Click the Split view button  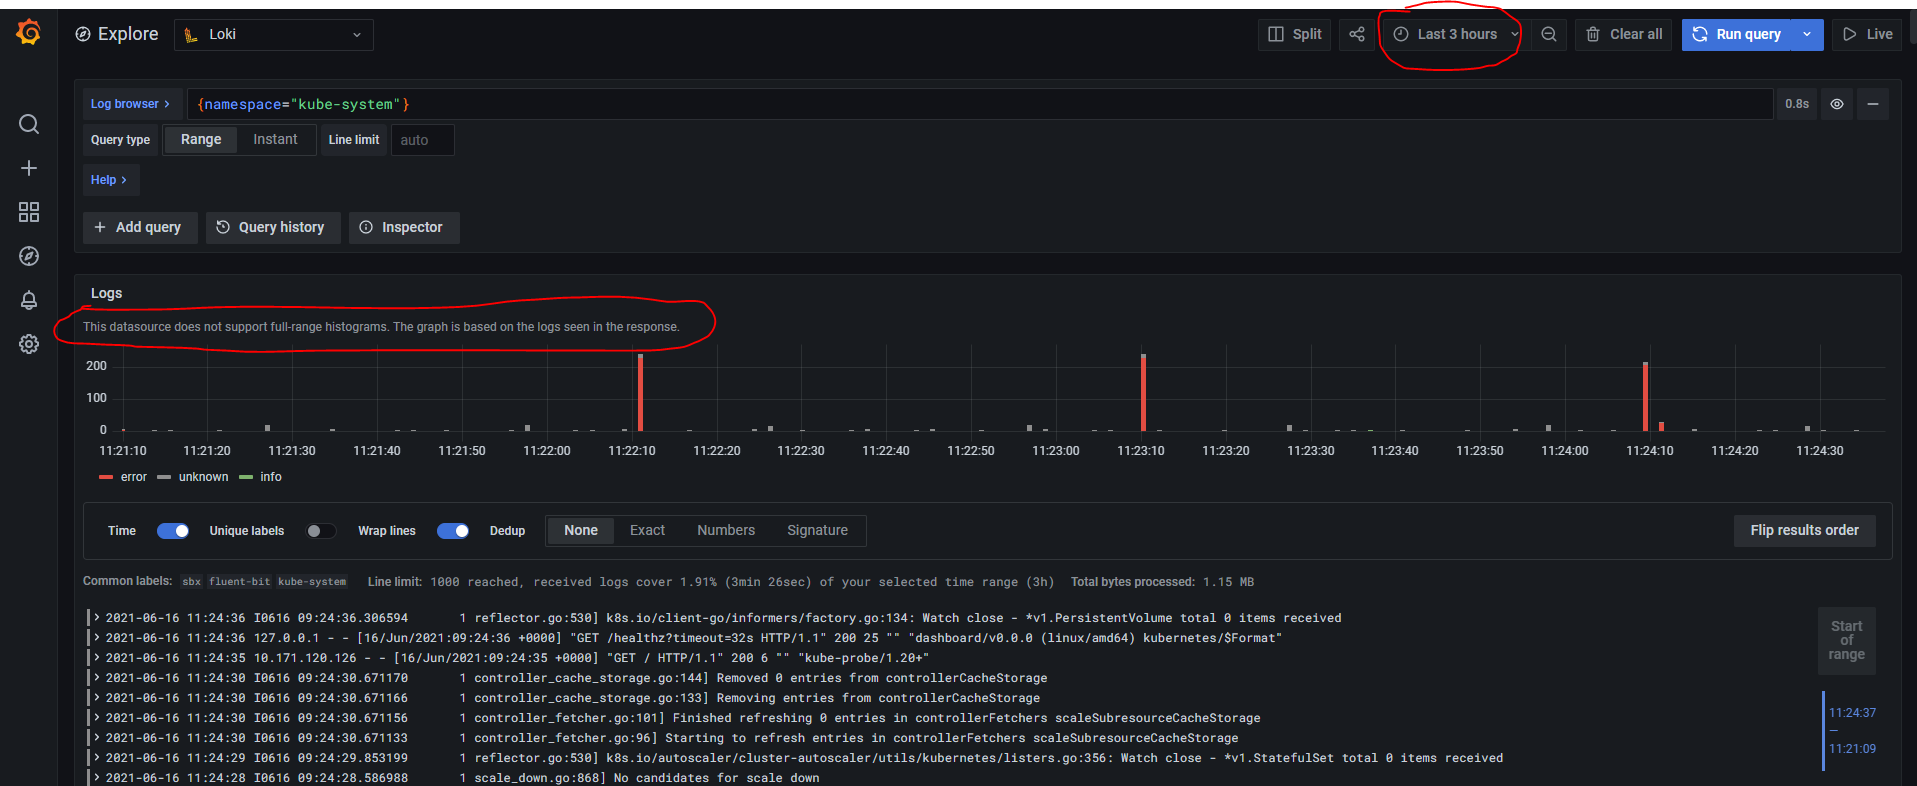pos(1294,35)
